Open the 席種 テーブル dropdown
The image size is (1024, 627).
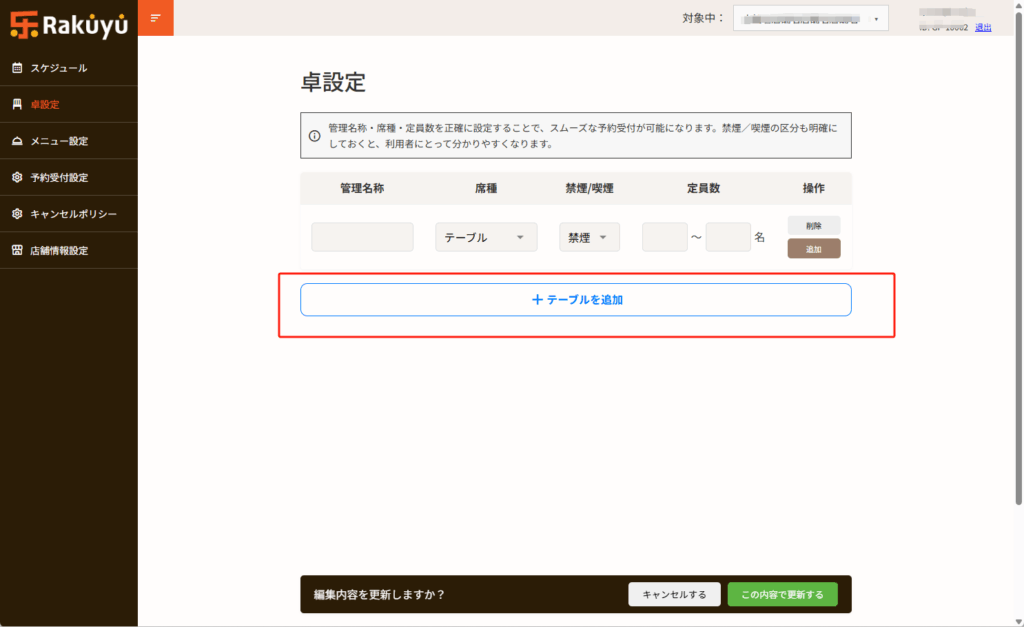(486, 237)
